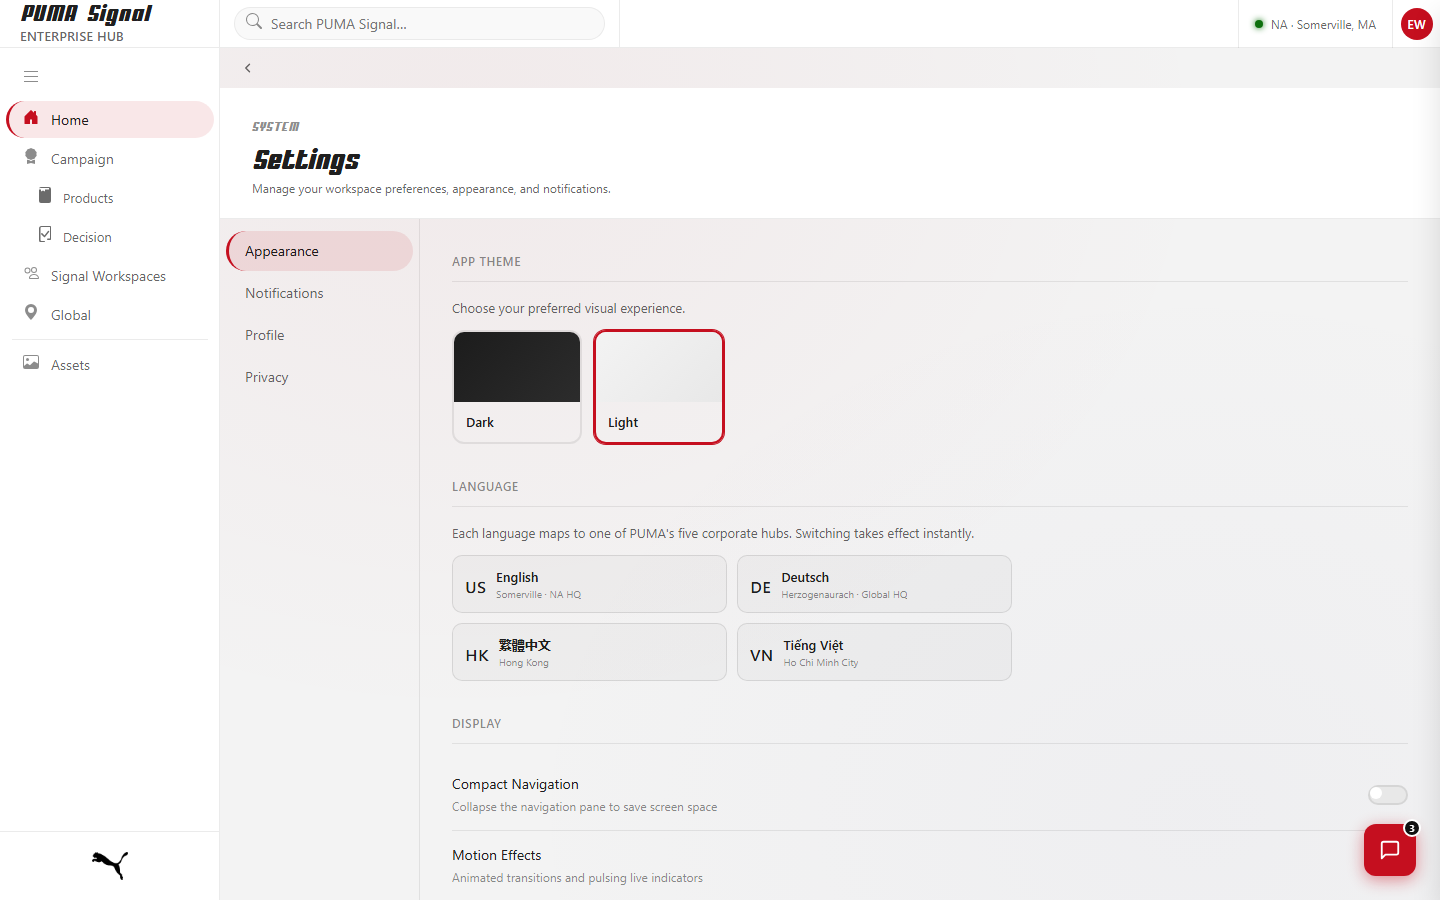This screenshot has width=1440, height=900.
Task: Click the Campaign ribbon icon
Action: pyautogui.click(x=31, y=157)
